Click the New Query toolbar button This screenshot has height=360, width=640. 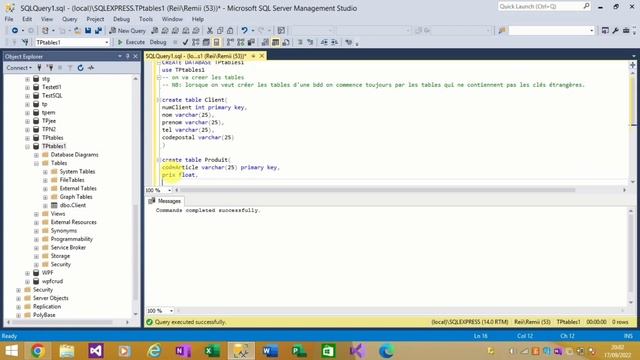pyautogui.click(x=127, y=31)
